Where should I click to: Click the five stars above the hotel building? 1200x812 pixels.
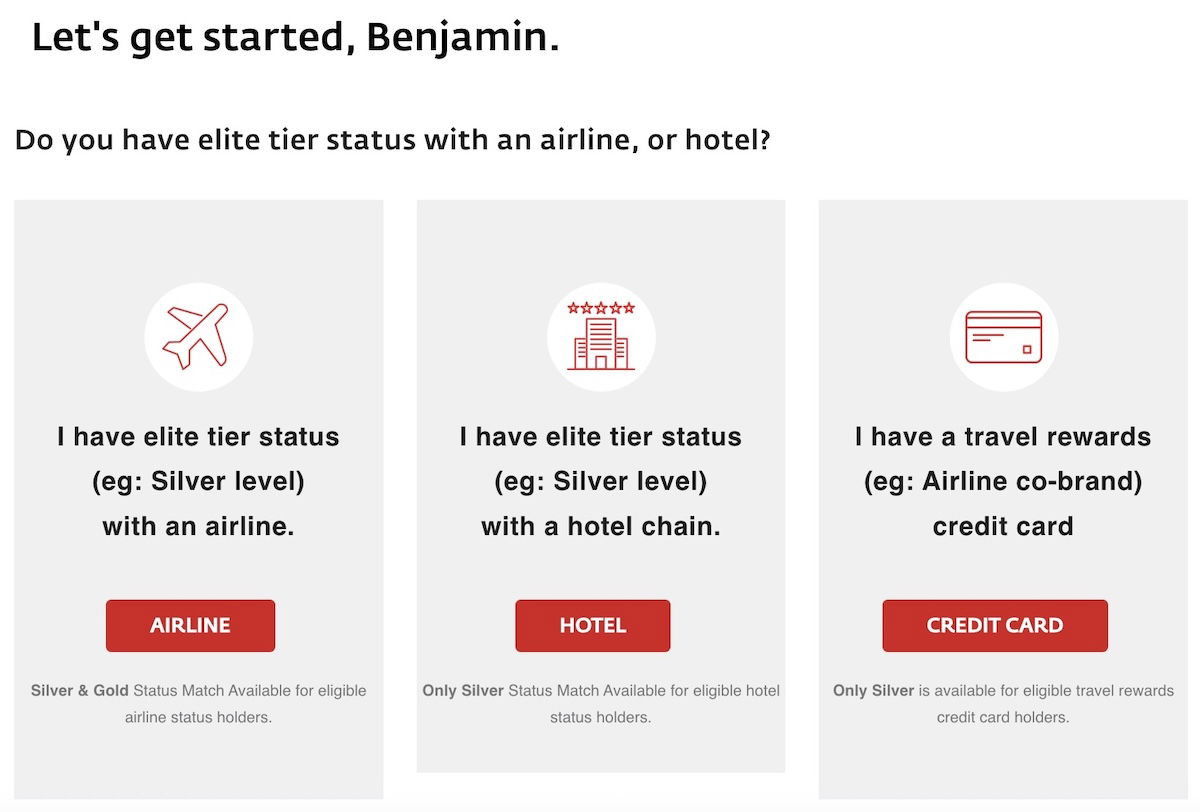tap(600, 308)
